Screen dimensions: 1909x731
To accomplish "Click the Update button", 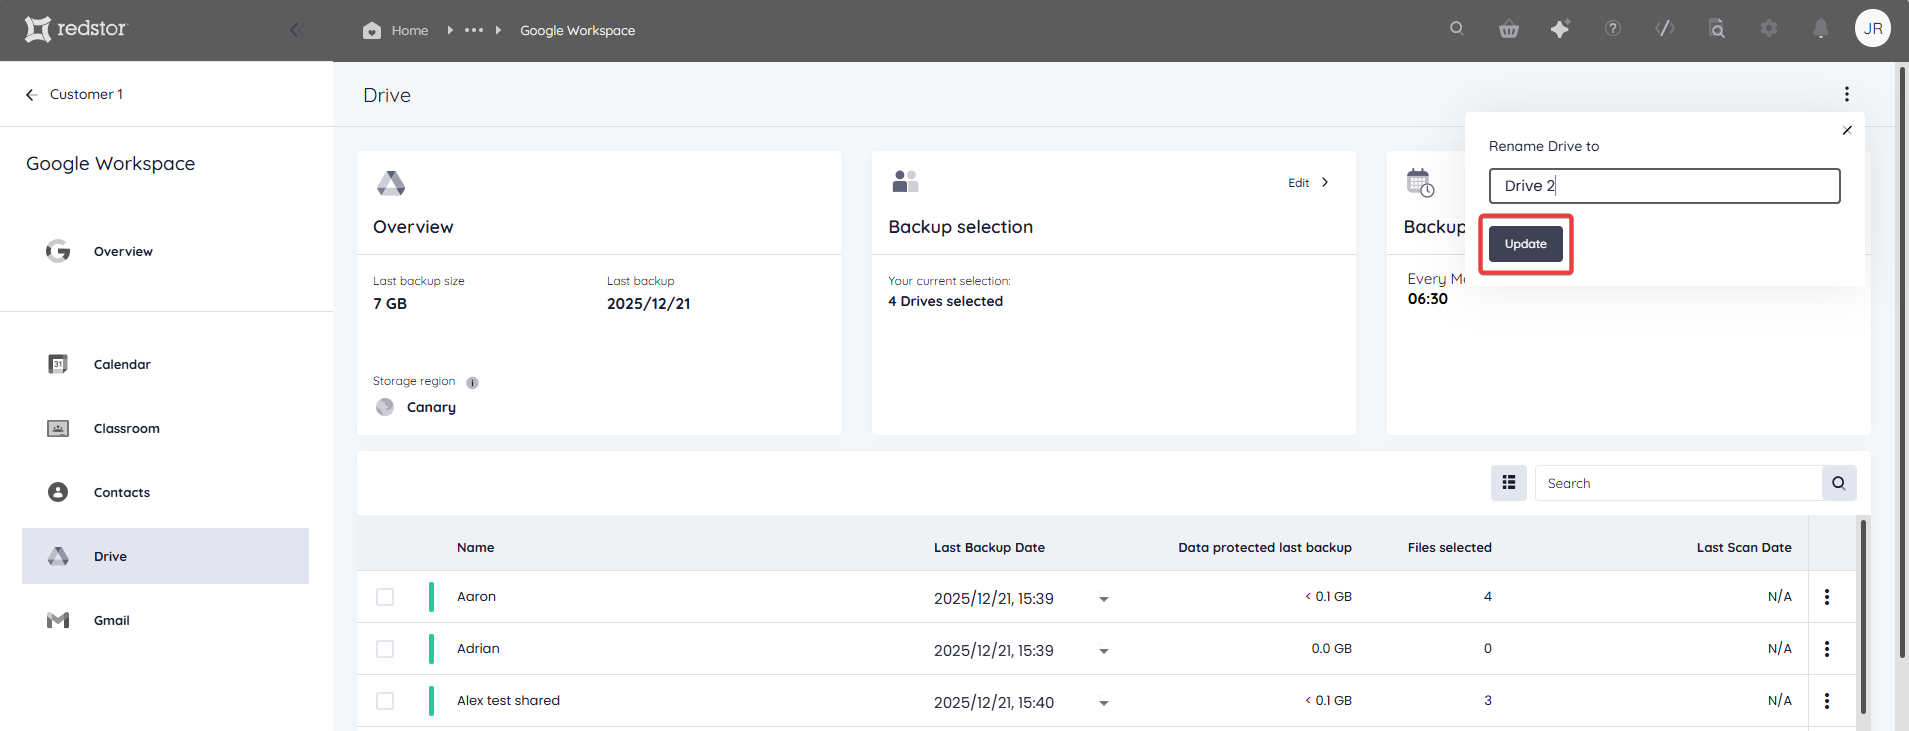I will click(x=1525, y=244).
